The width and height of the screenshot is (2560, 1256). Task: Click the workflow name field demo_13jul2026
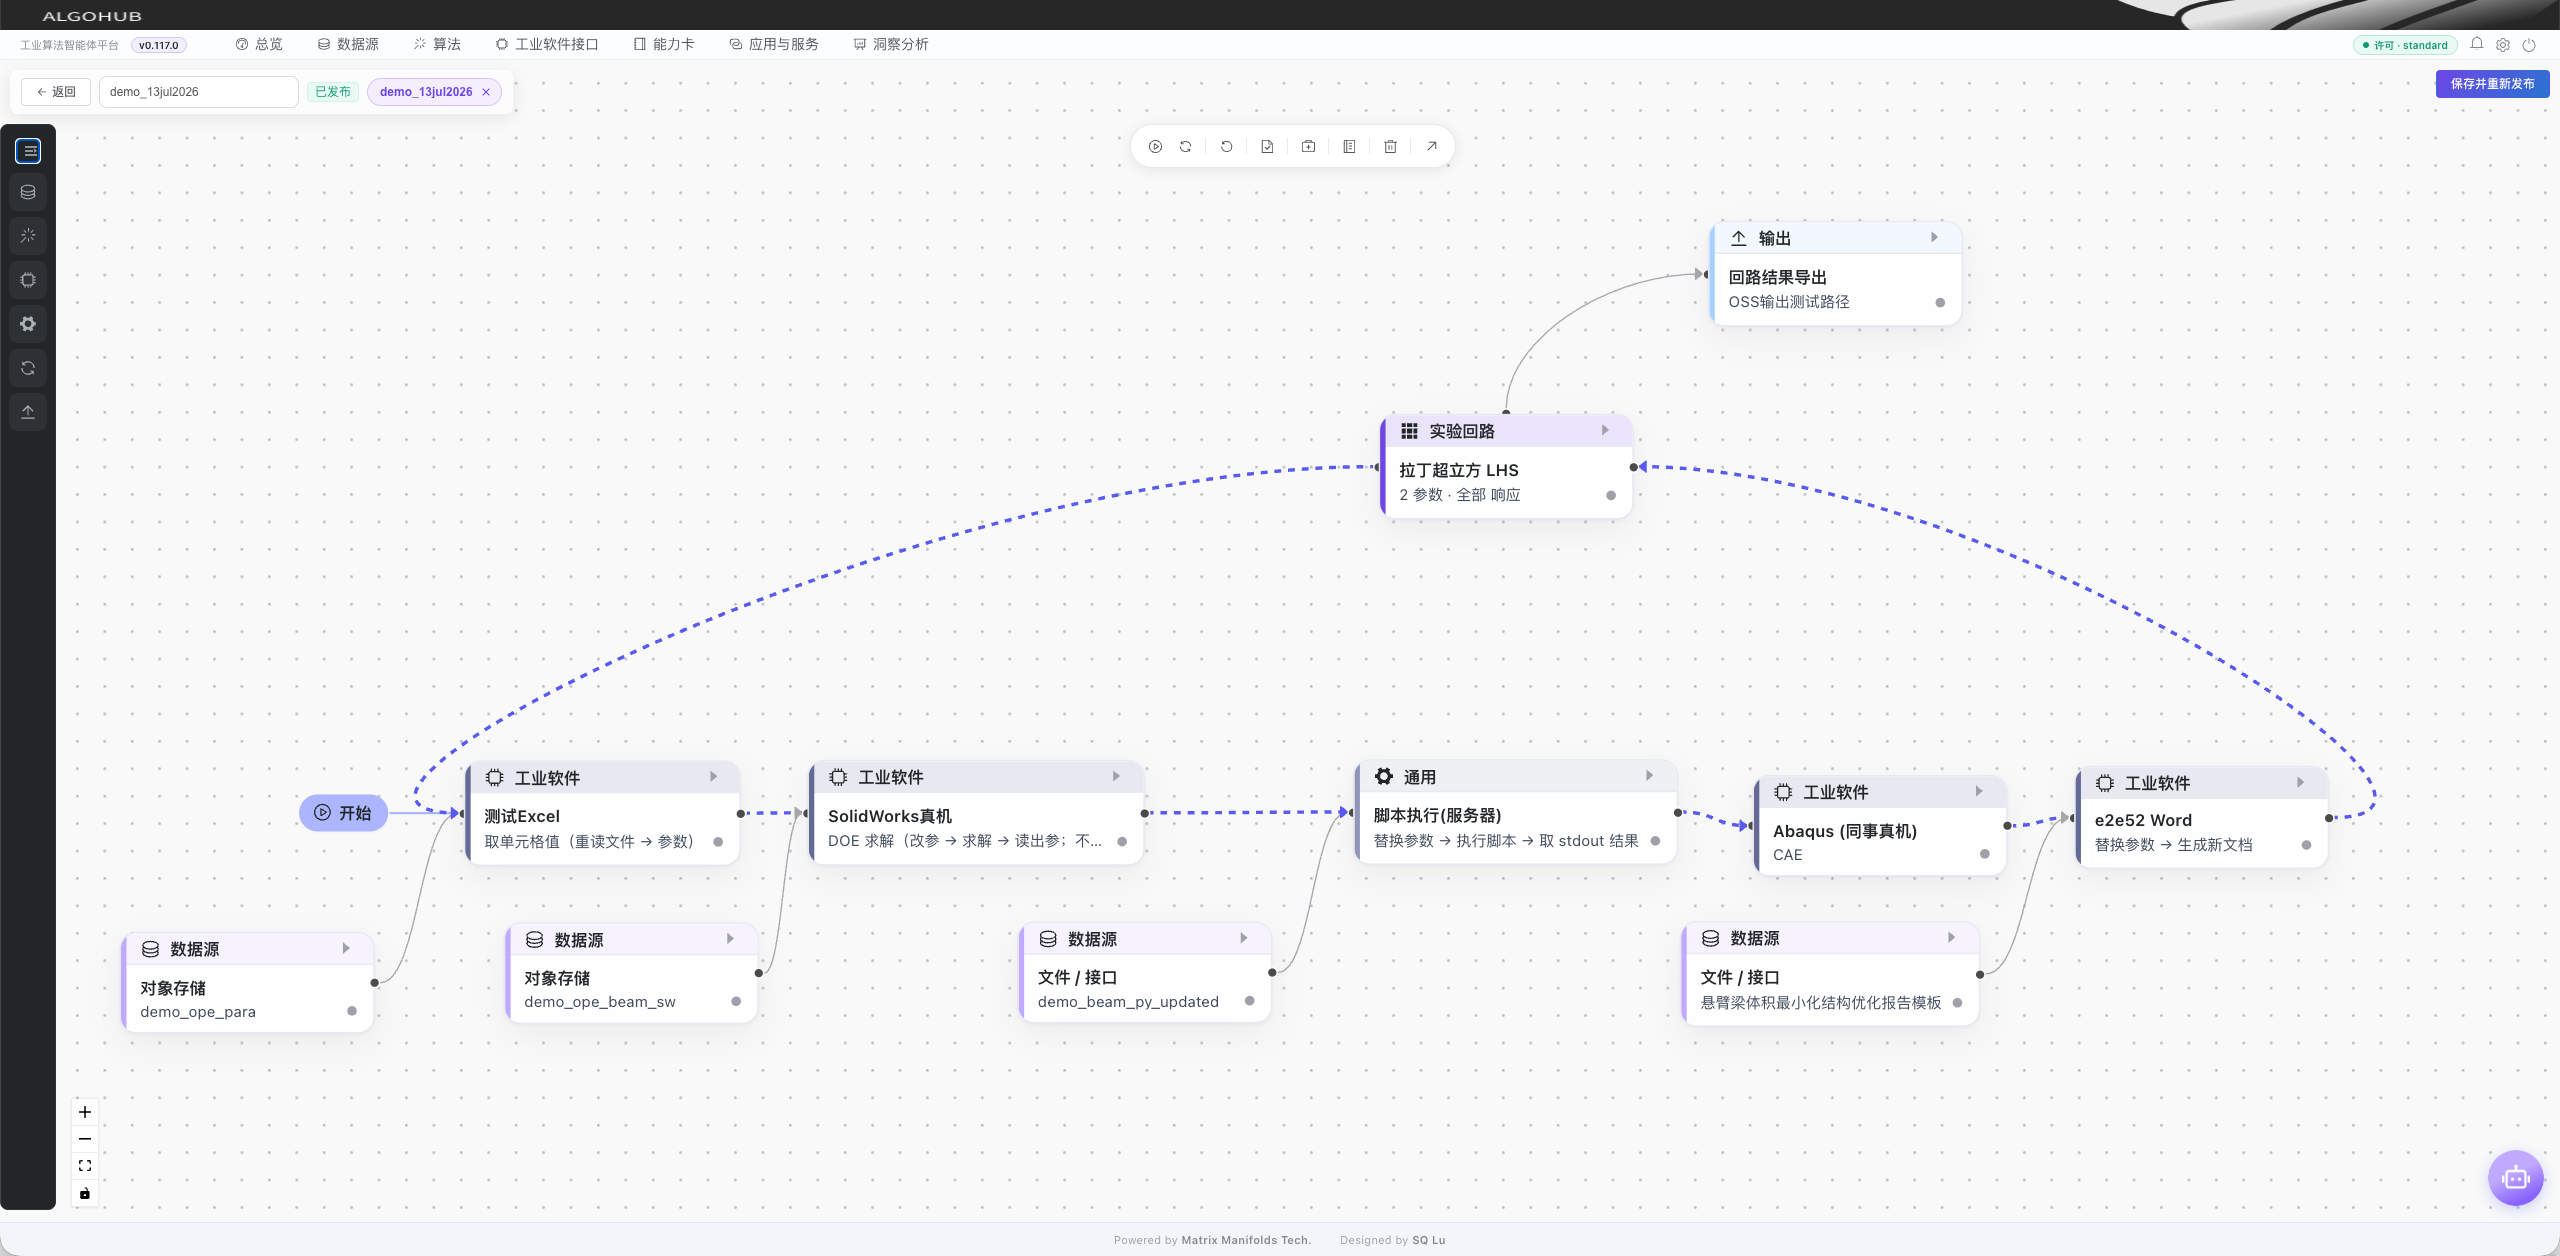pos(199,92)
